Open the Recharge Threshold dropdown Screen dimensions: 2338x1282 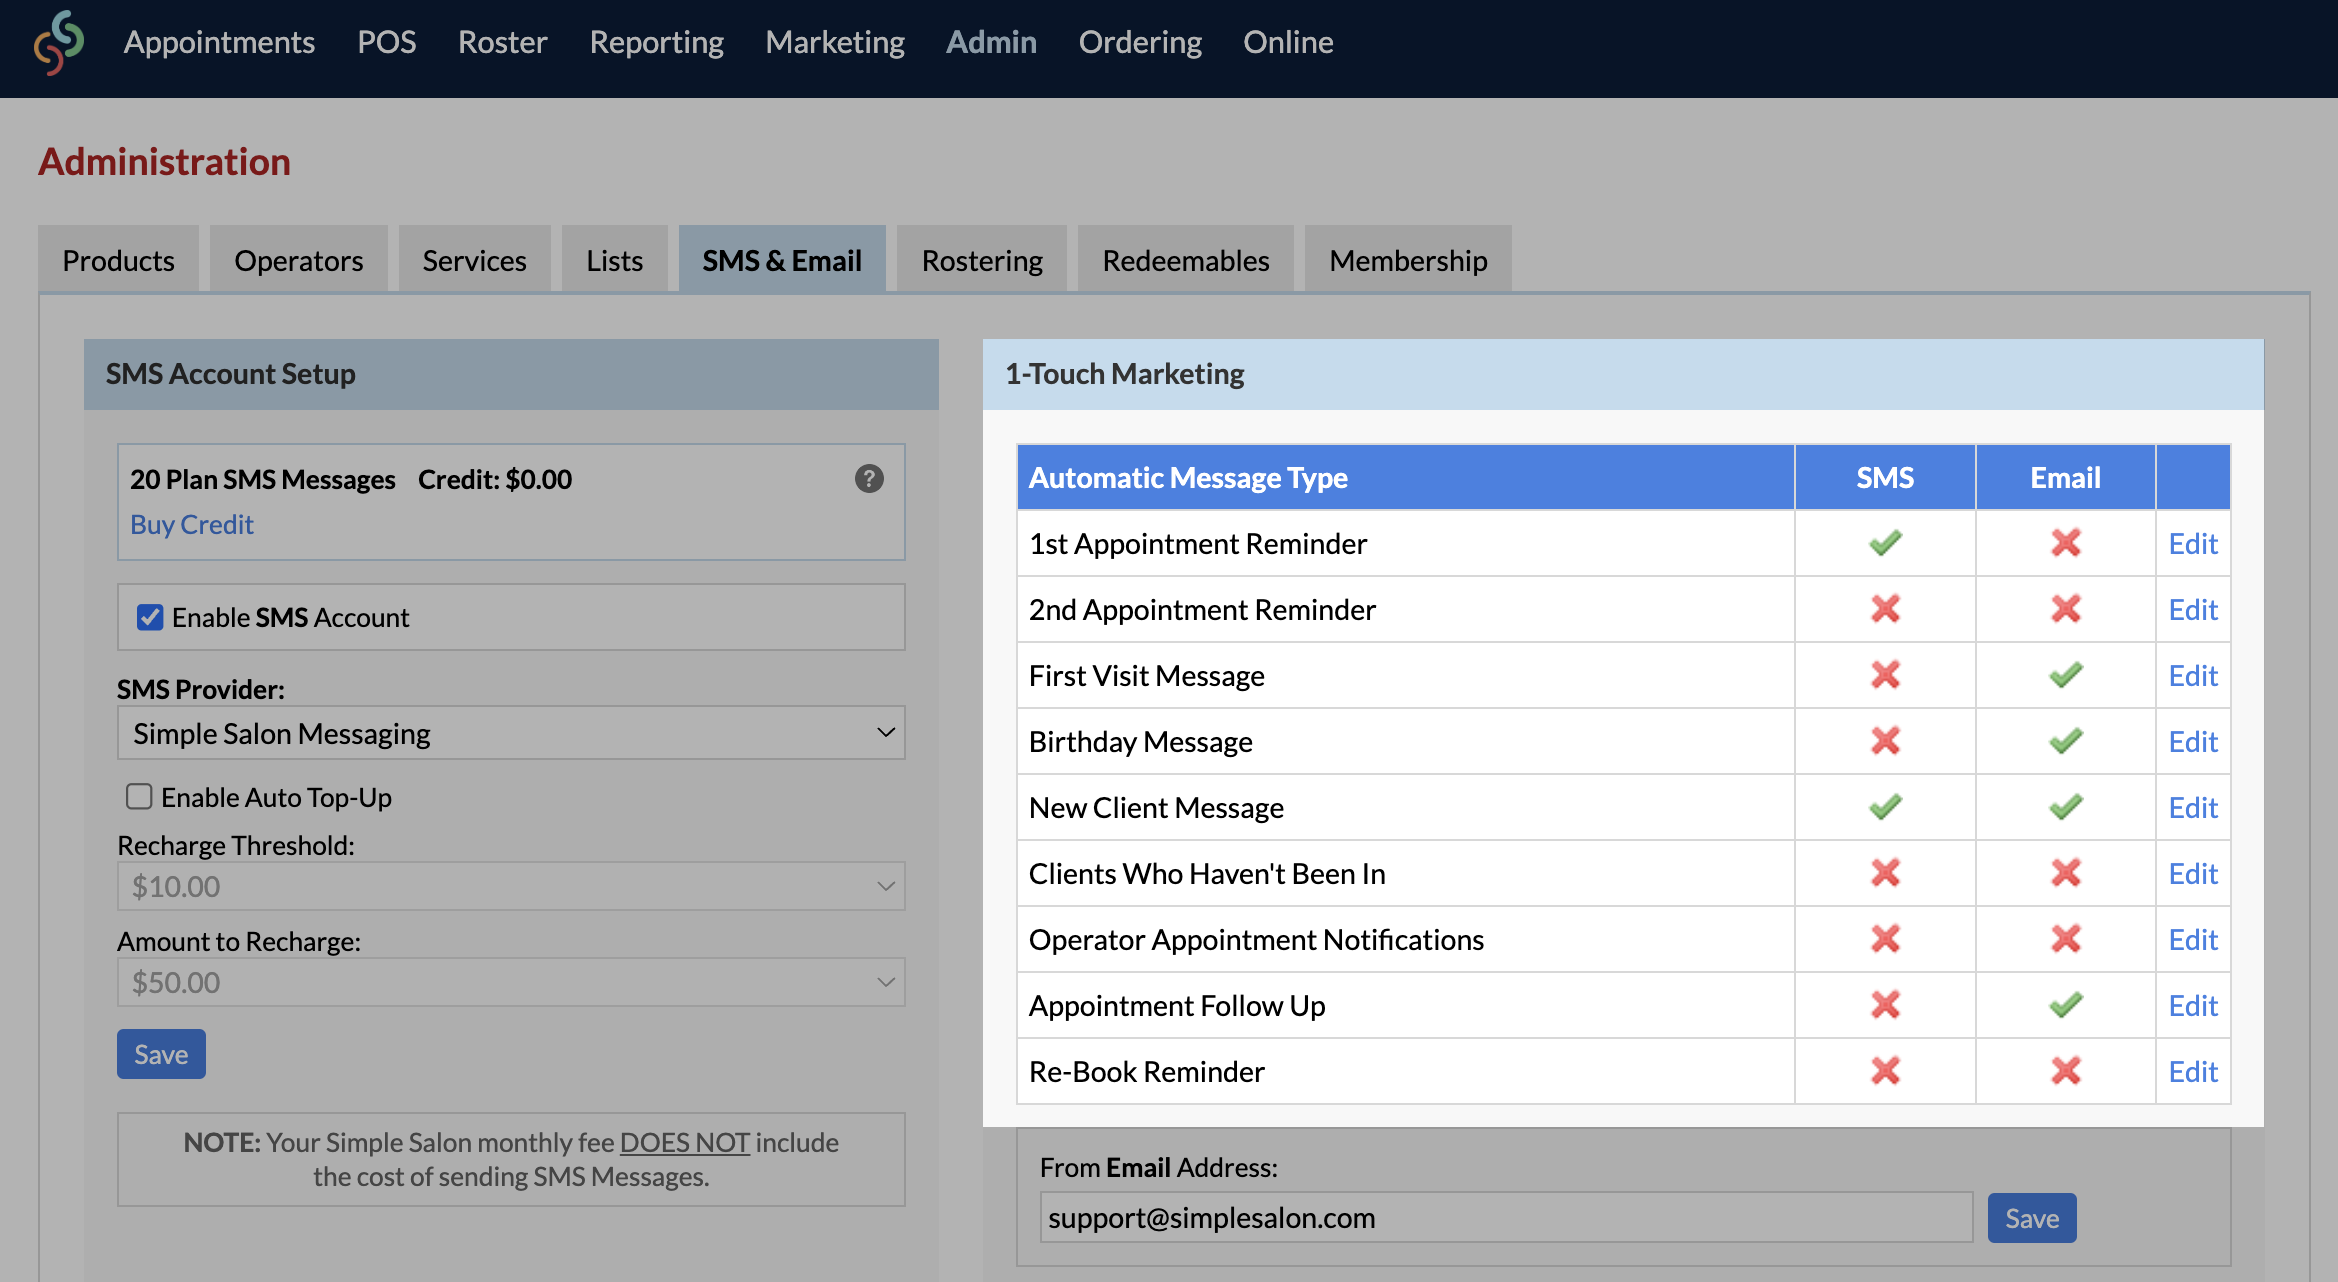tap(511, 885)
